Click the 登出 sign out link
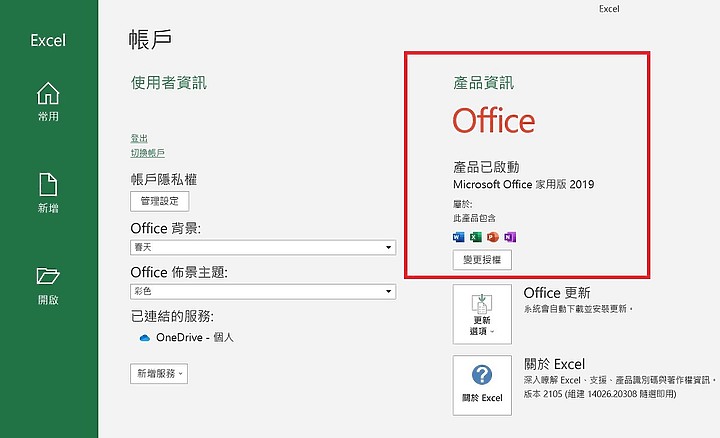Viewport: 720px width, 438px height. pos(139,138)
